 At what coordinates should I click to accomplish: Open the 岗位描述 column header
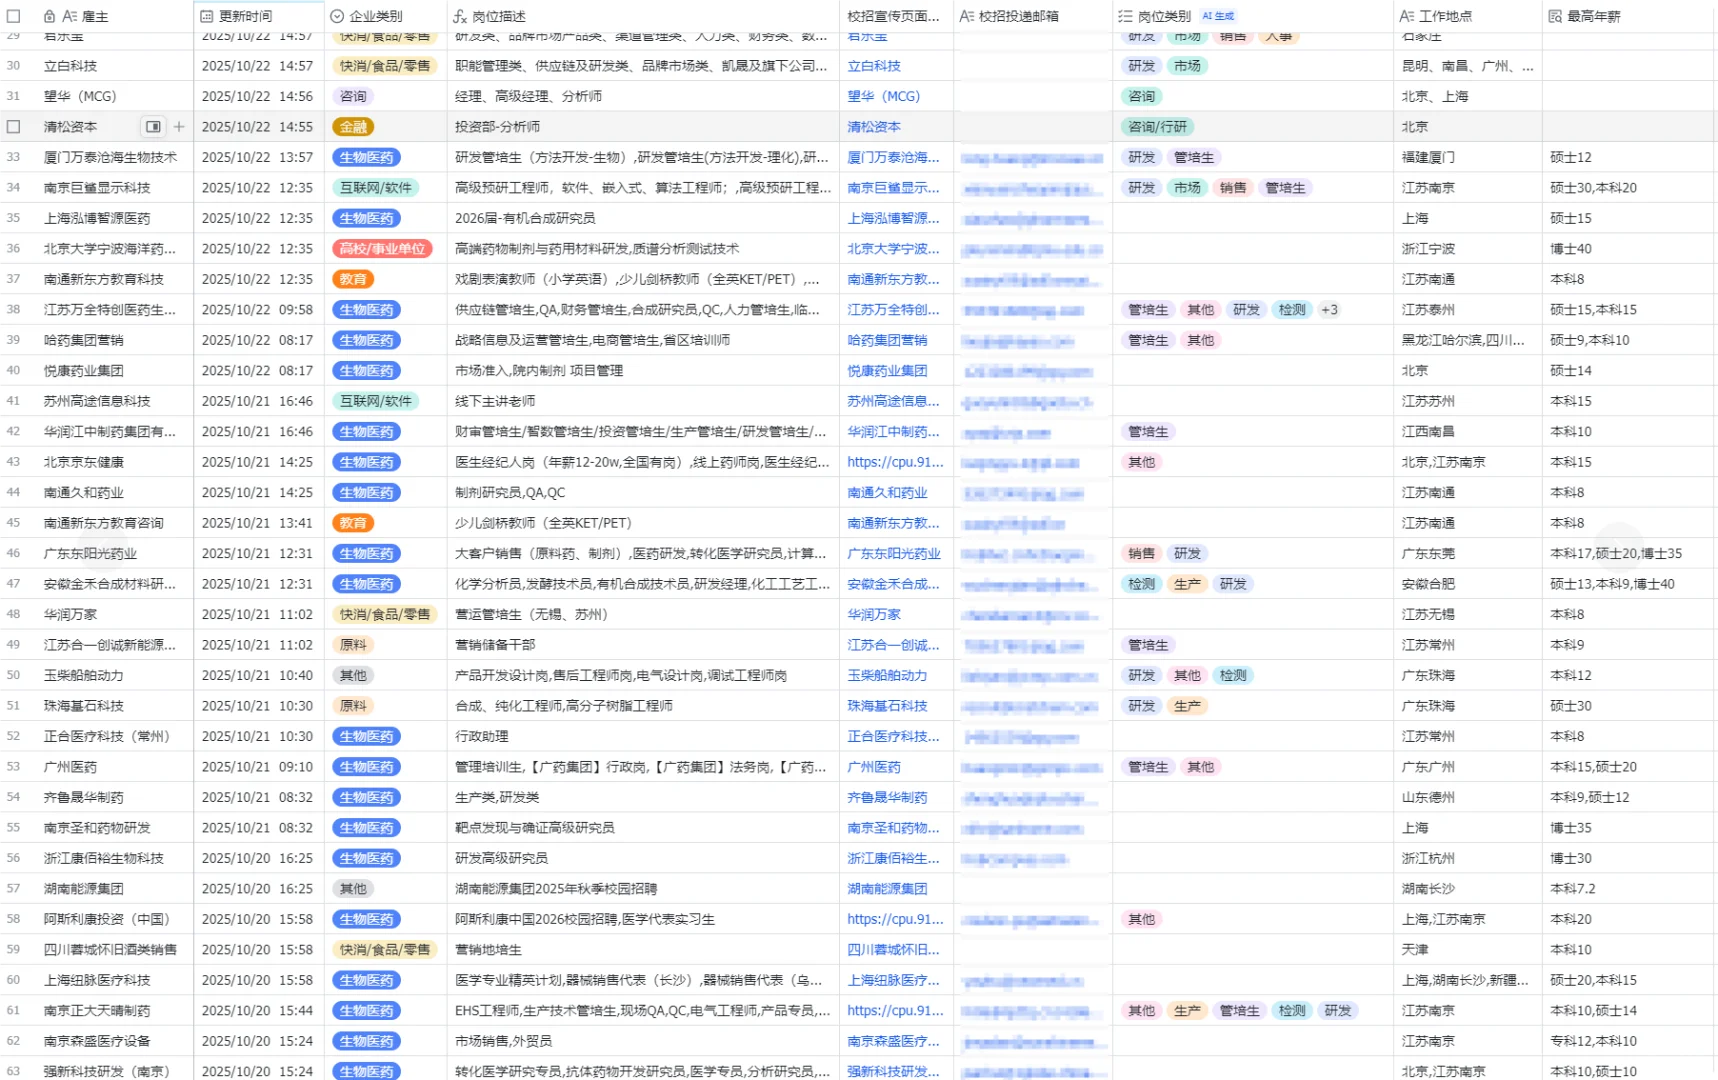tap(643, 16)
